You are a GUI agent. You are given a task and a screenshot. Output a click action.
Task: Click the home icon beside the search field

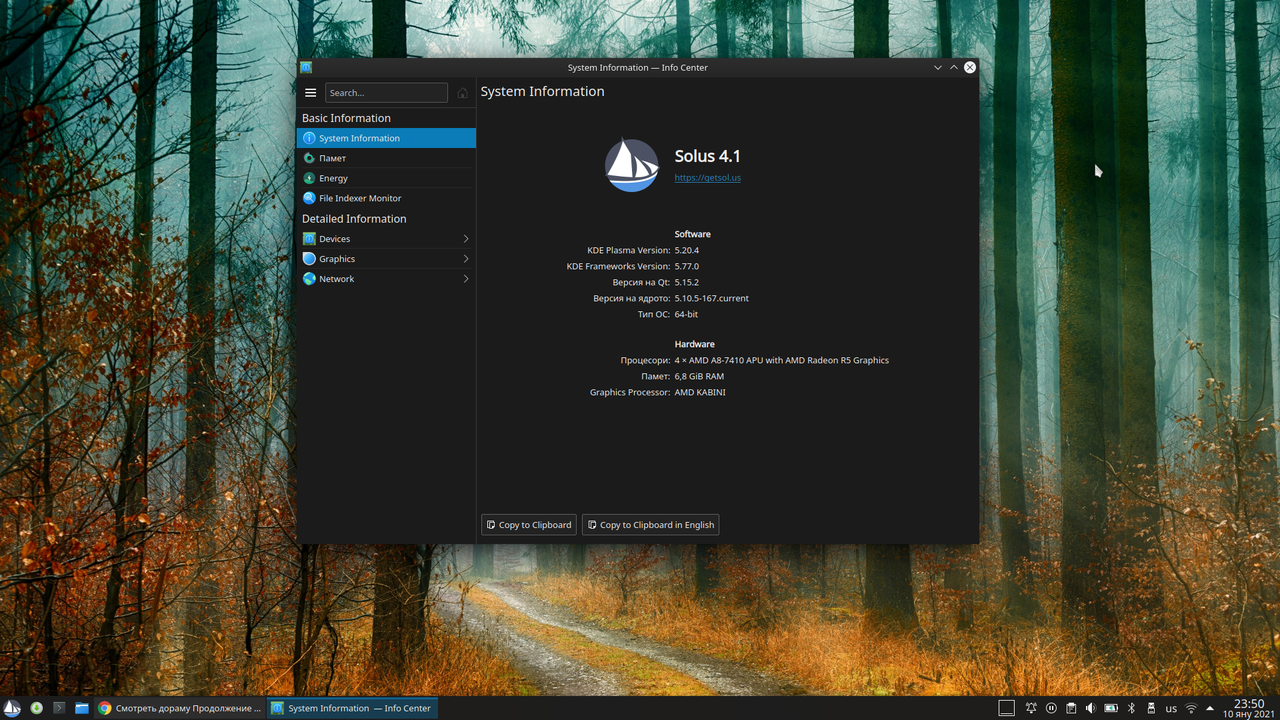pos(462,93)
